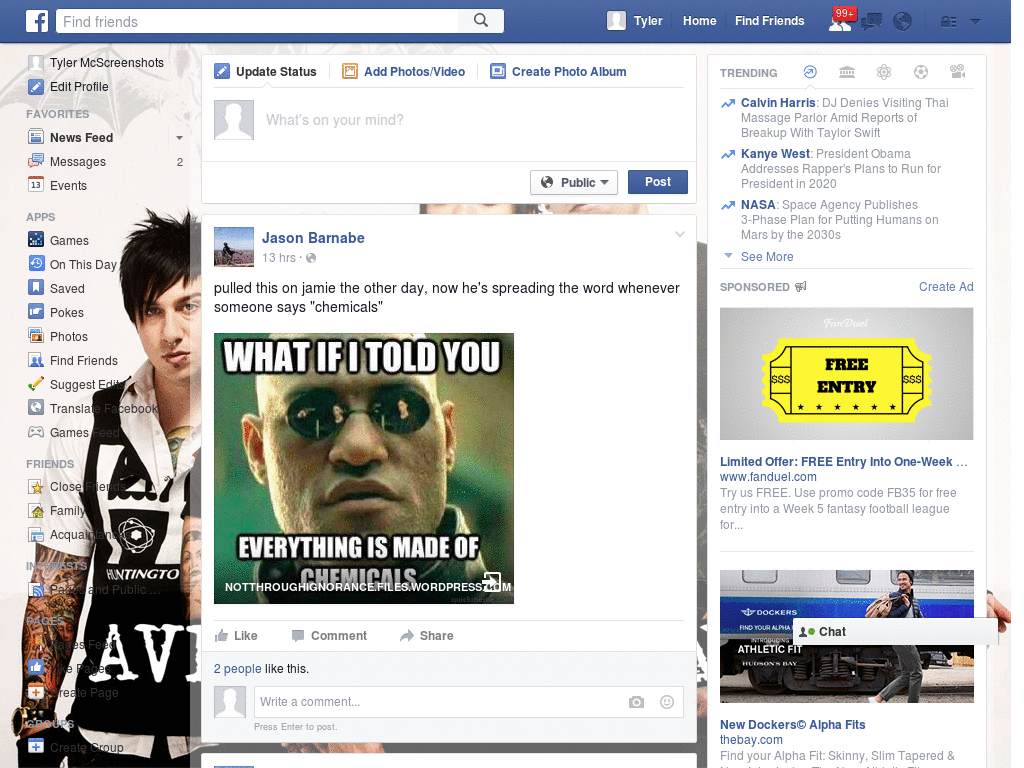Viewport: 1024px width, 768px height.
Task: Open the messages icon in top bar
Action: click(871, 22)
